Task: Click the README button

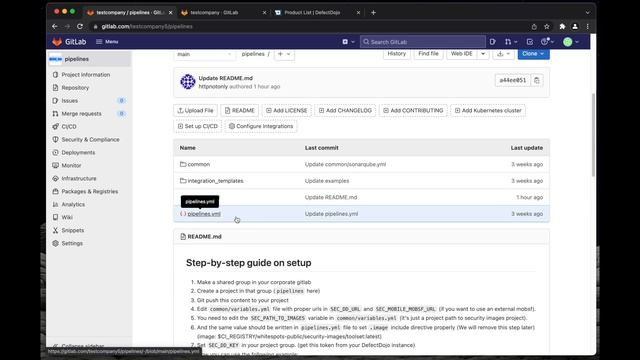Action: pyautogui.click(x=240, y=110)
